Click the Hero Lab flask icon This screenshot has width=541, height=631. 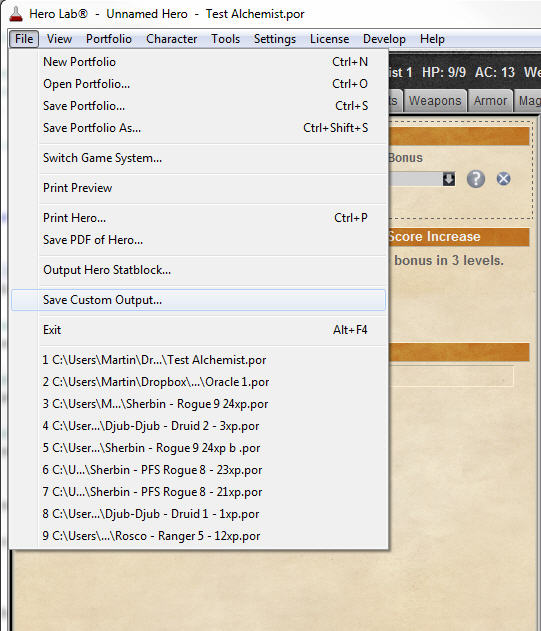click(x=16, y=14)
